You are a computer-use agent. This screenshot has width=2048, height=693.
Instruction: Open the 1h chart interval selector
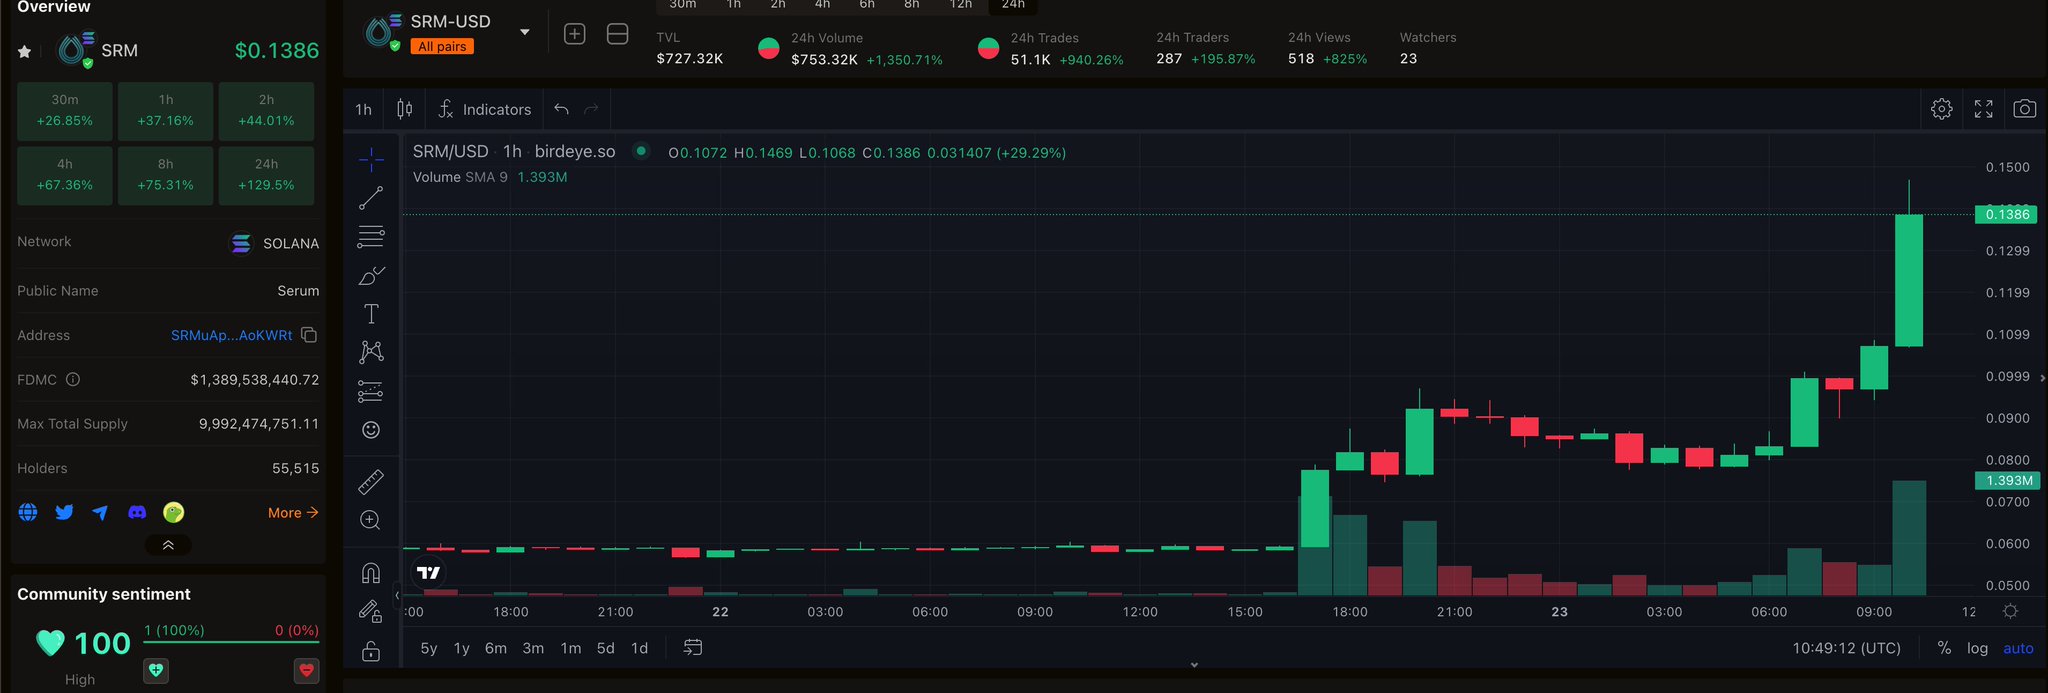(x=364, y=109)
